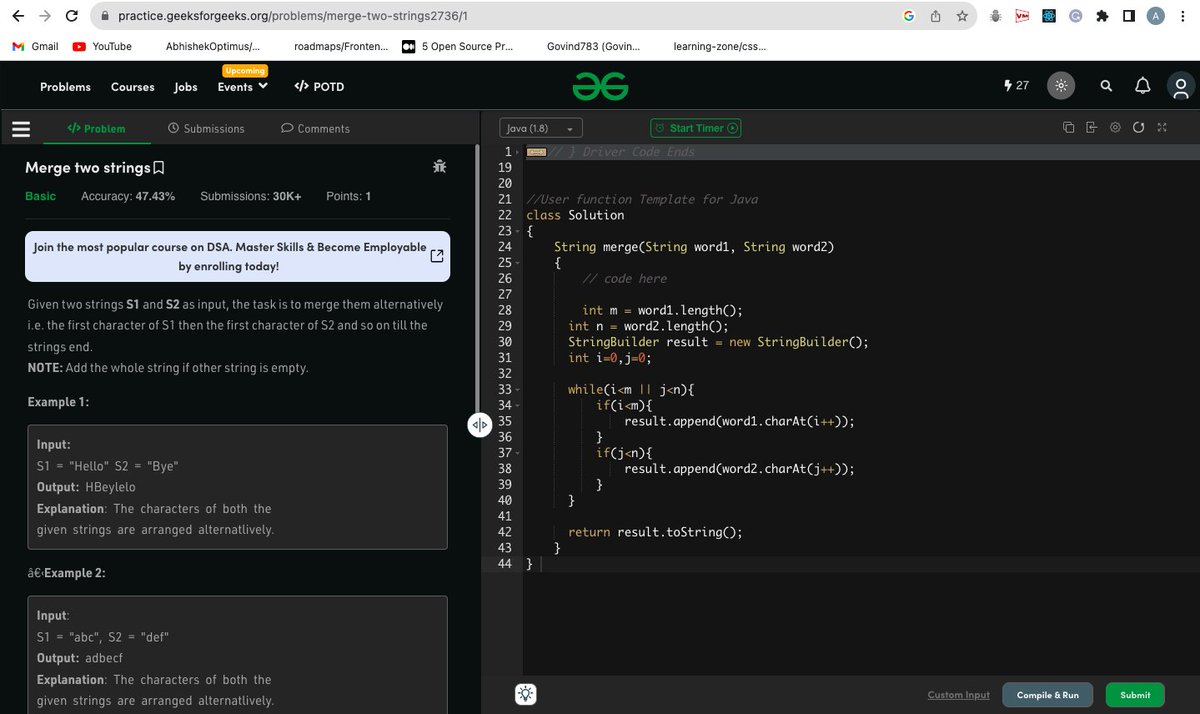The height and width of the screenshot is (714, 1200).
Task: Open the roadmaps/Fronten... bookmark
Action: [341, 46]
